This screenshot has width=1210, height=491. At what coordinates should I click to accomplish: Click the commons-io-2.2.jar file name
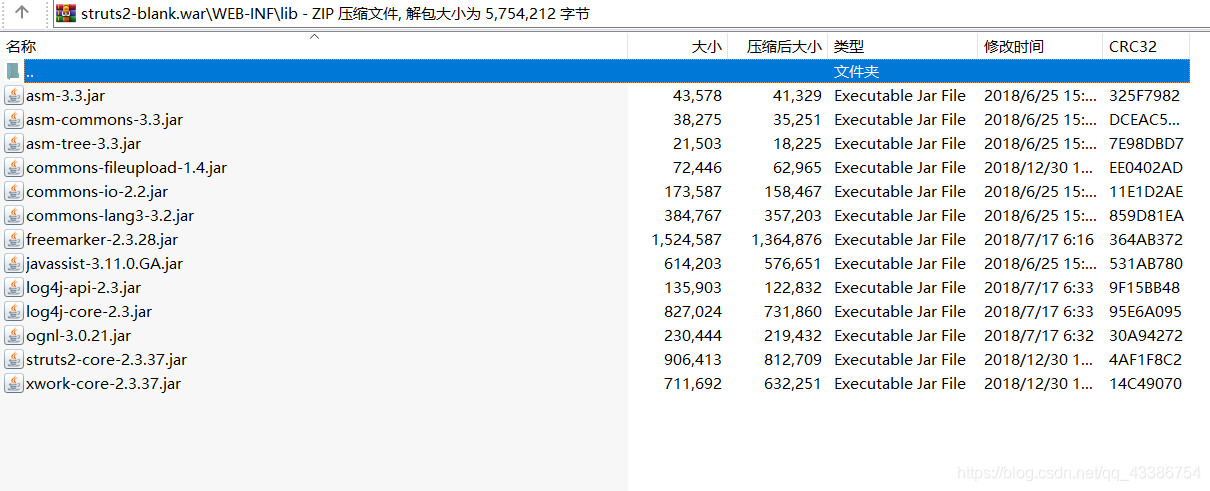[x=97, y=192]
